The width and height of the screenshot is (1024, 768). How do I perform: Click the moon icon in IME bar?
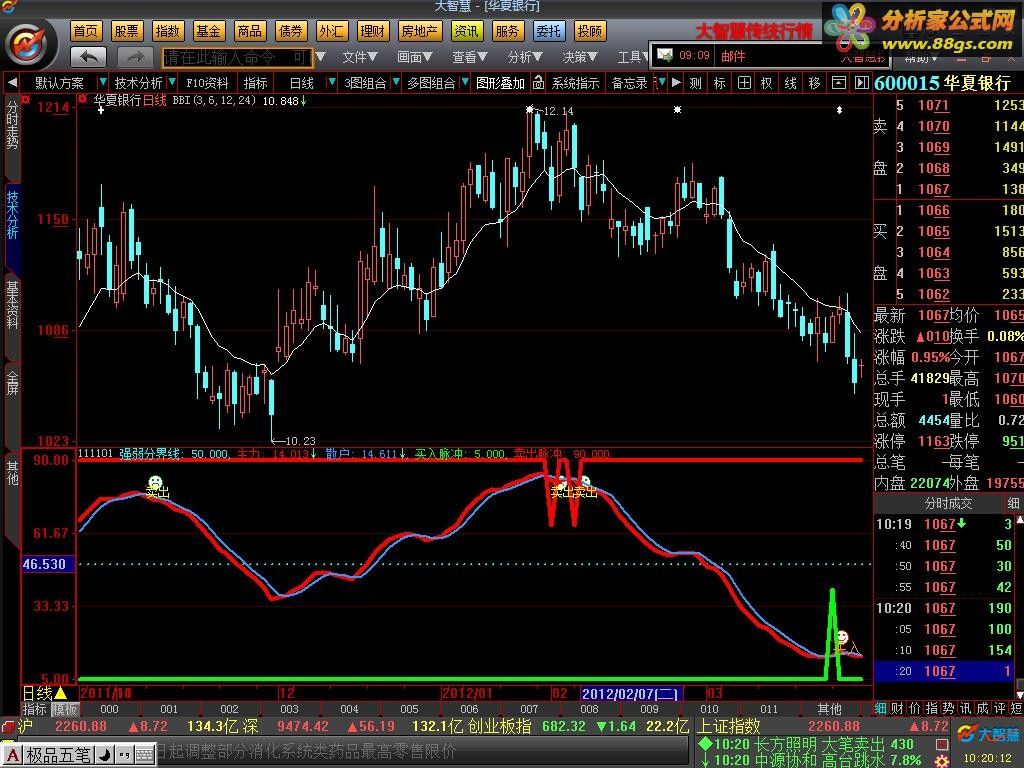click(104, 755)
